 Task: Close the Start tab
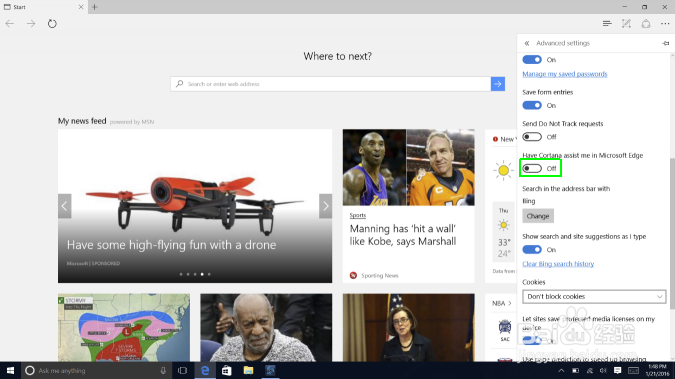(x=81, y=7)
